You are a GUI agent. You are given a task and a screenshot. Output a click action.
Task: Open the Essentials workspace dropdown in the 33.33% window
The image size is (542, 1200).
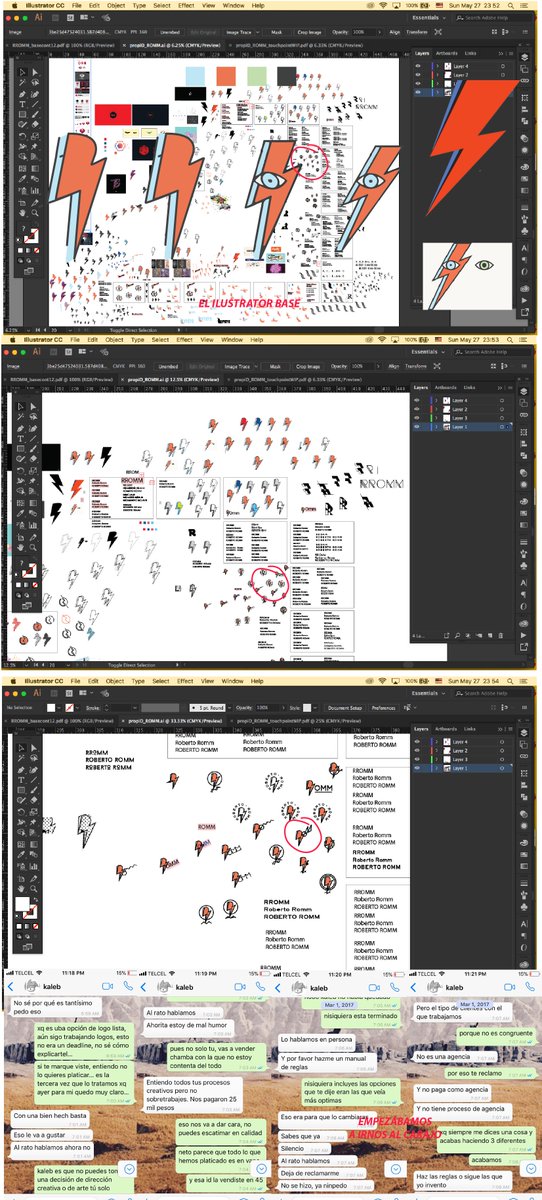(428, 692)
